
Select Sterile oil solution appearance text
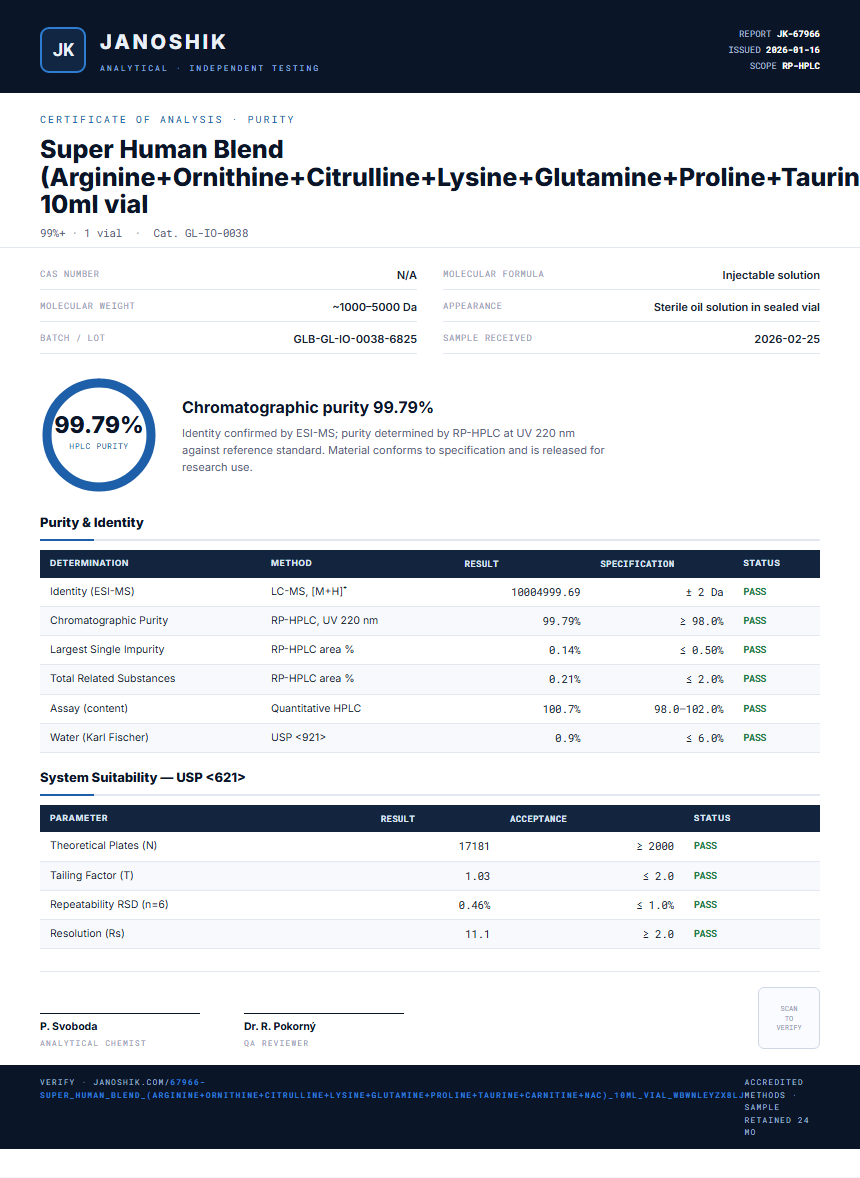pos(736,307)
